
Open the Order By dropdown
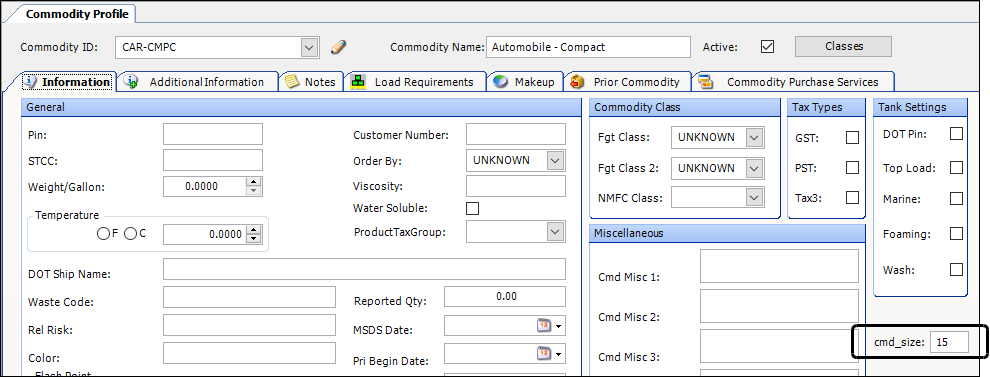tap(554, 160)
